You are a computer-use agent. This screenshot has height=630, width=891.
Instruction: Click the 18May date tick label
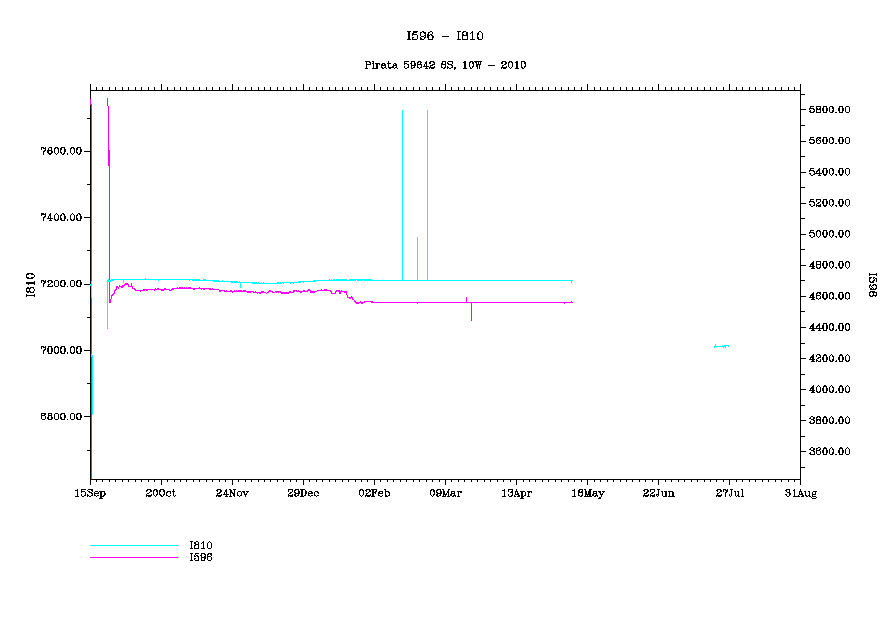(x=587, y=493)
